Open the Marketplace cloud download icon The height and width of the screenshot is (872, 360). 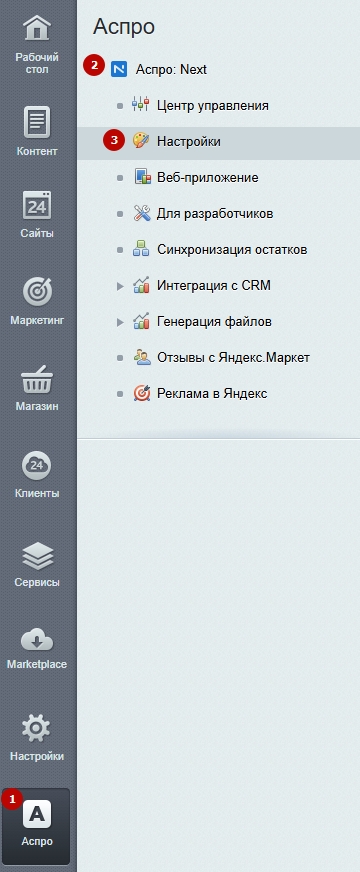click(37, 640)
